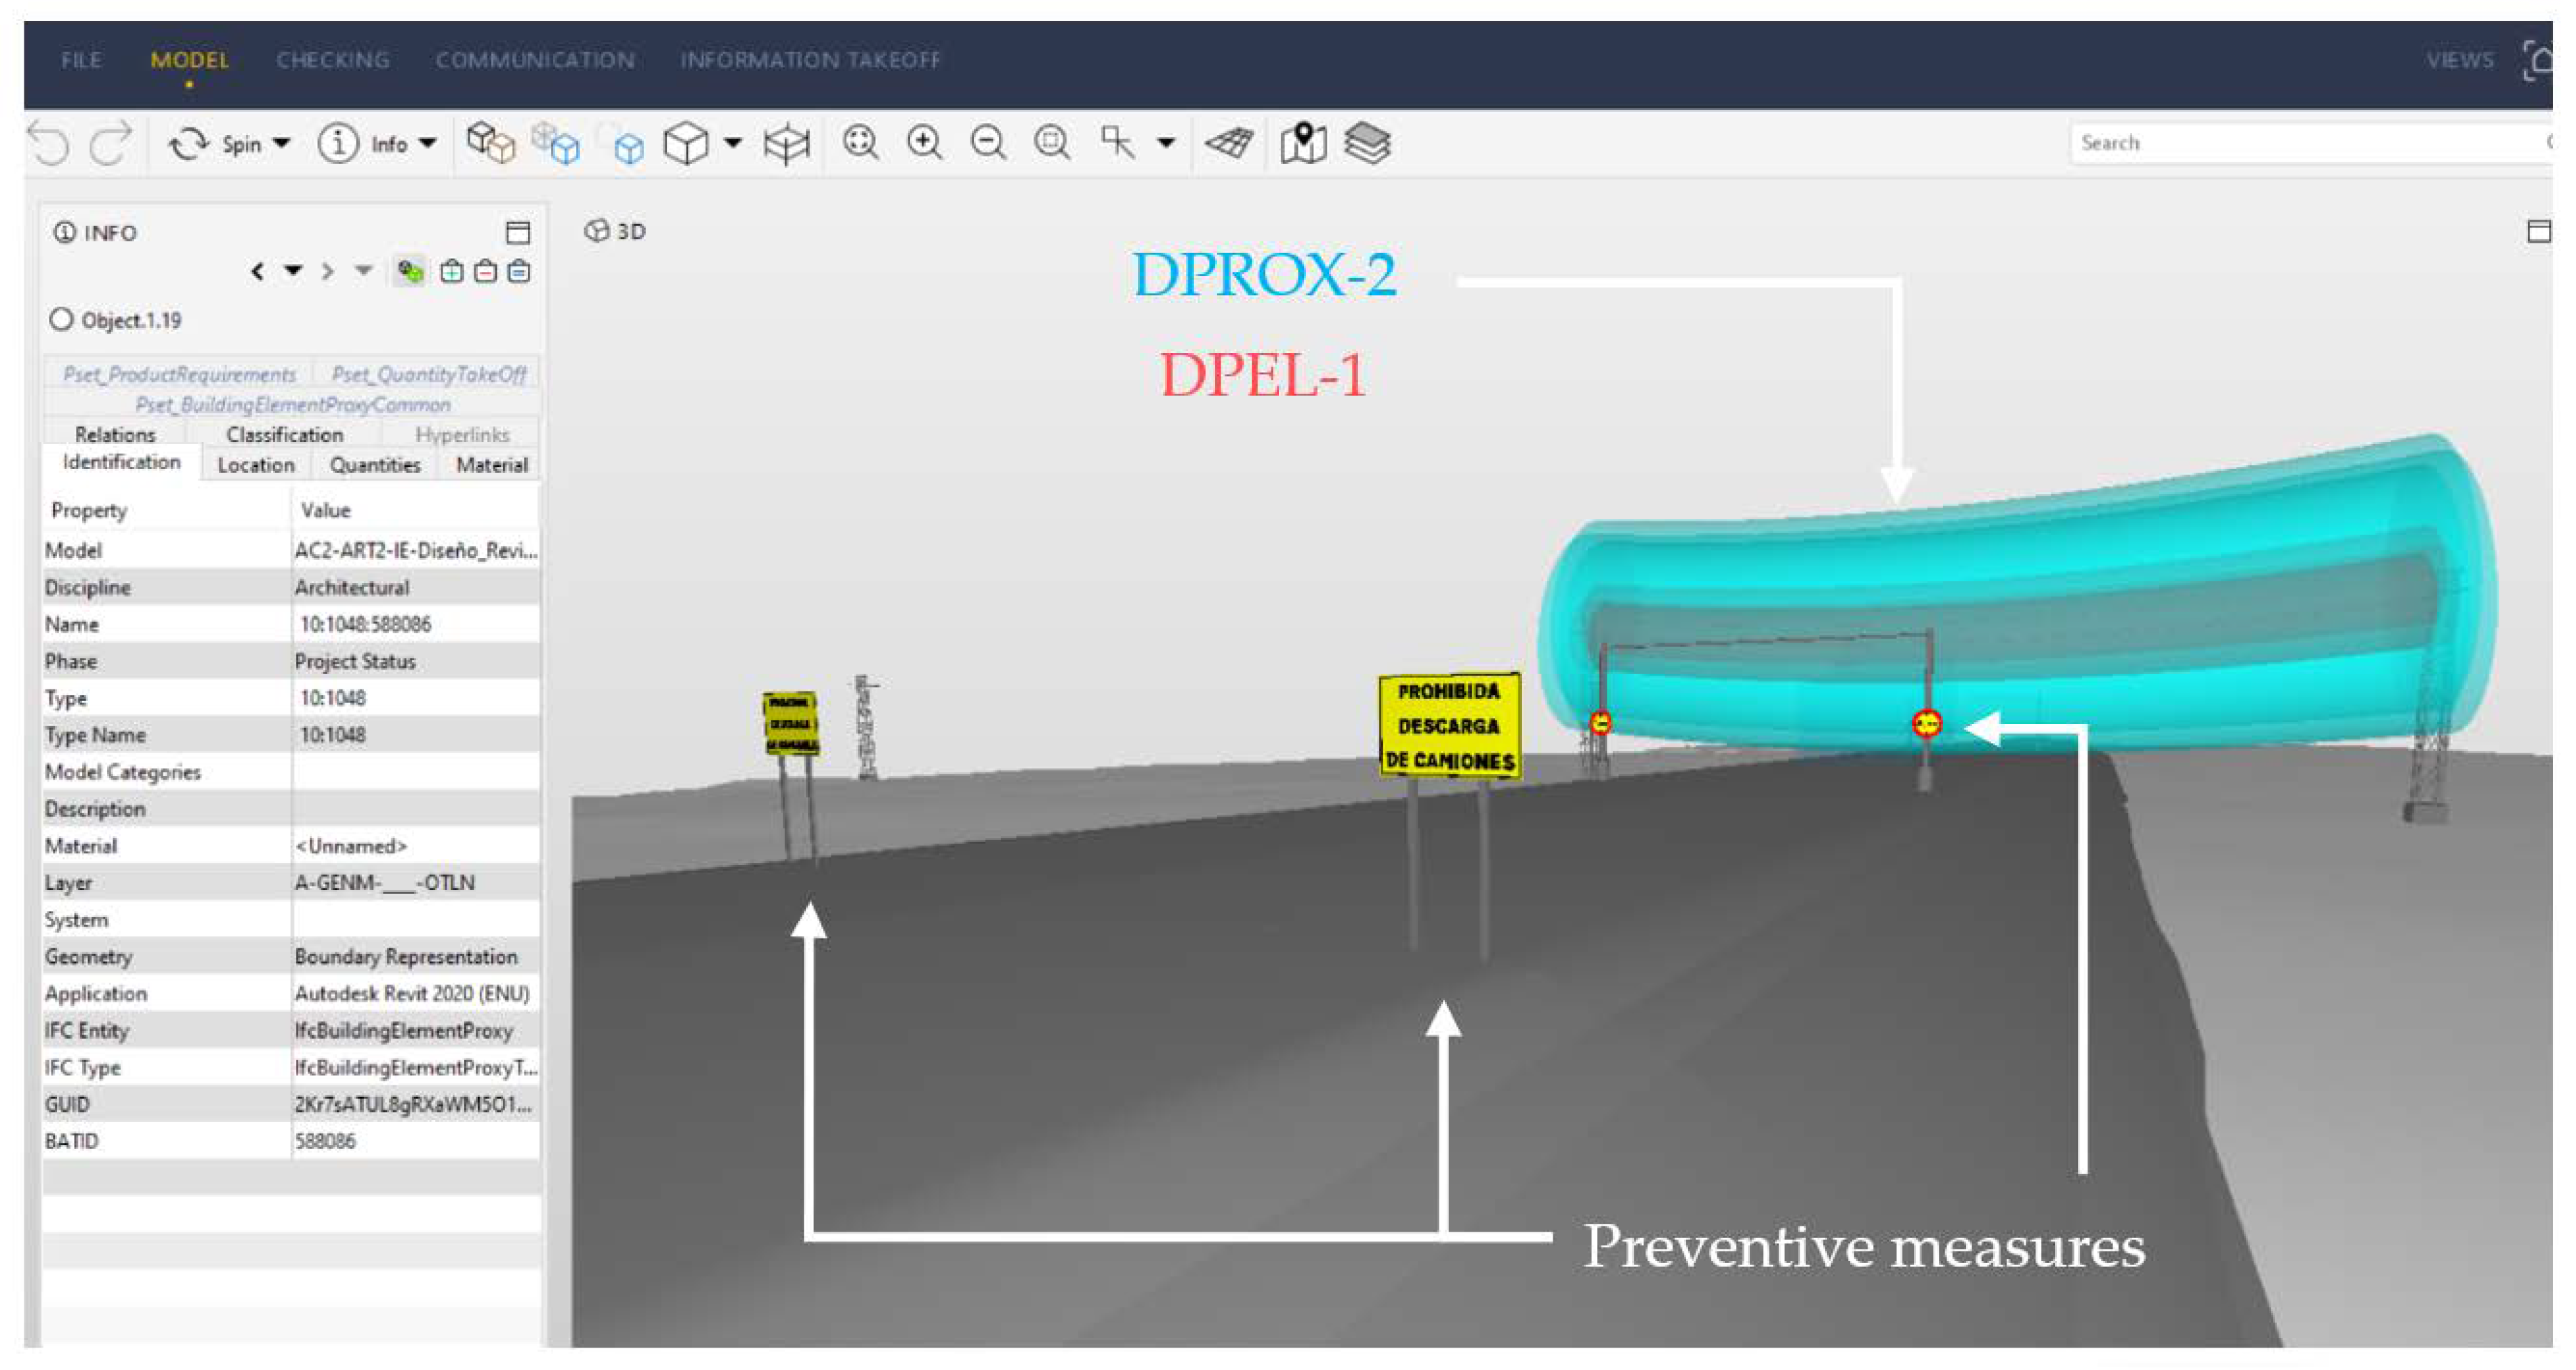Image resolution: width=2576 pixels, height=1370 pixels.
Task: Open the map location marker tool
Action: [1303, 143]
